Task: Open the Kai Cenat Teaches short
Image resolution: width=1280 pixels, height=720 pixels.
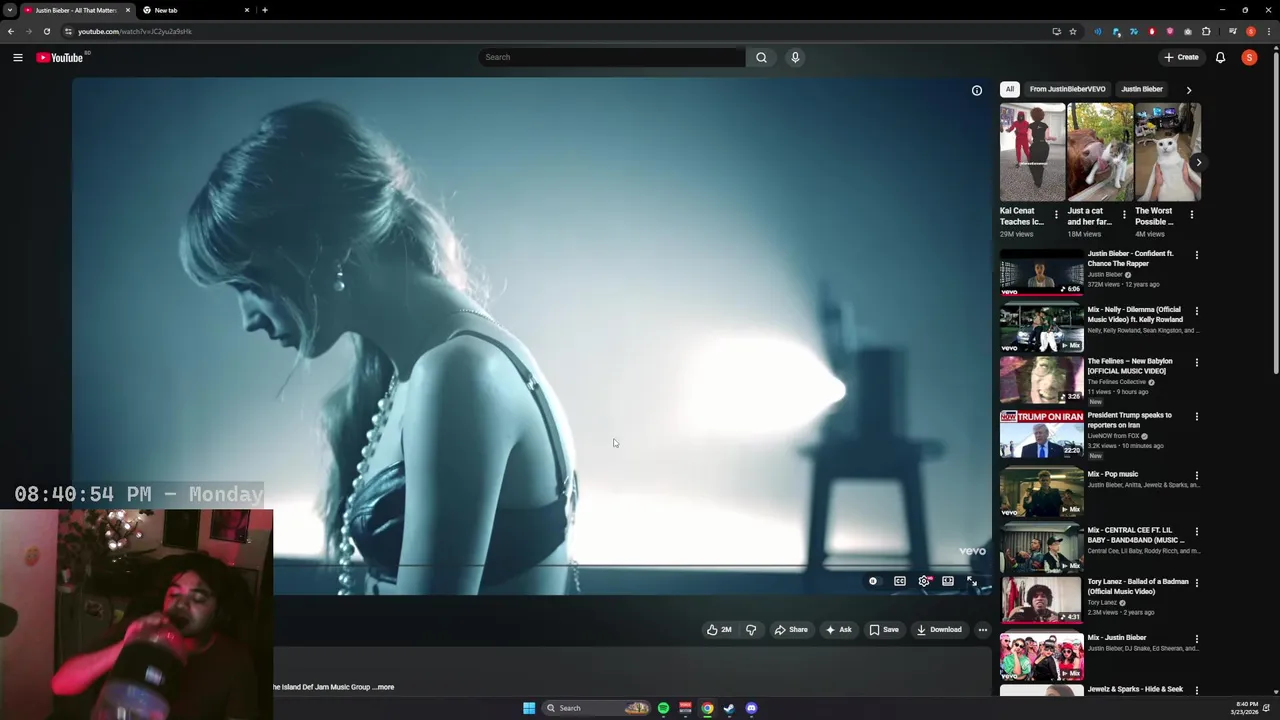Action: coord(1032,152)
